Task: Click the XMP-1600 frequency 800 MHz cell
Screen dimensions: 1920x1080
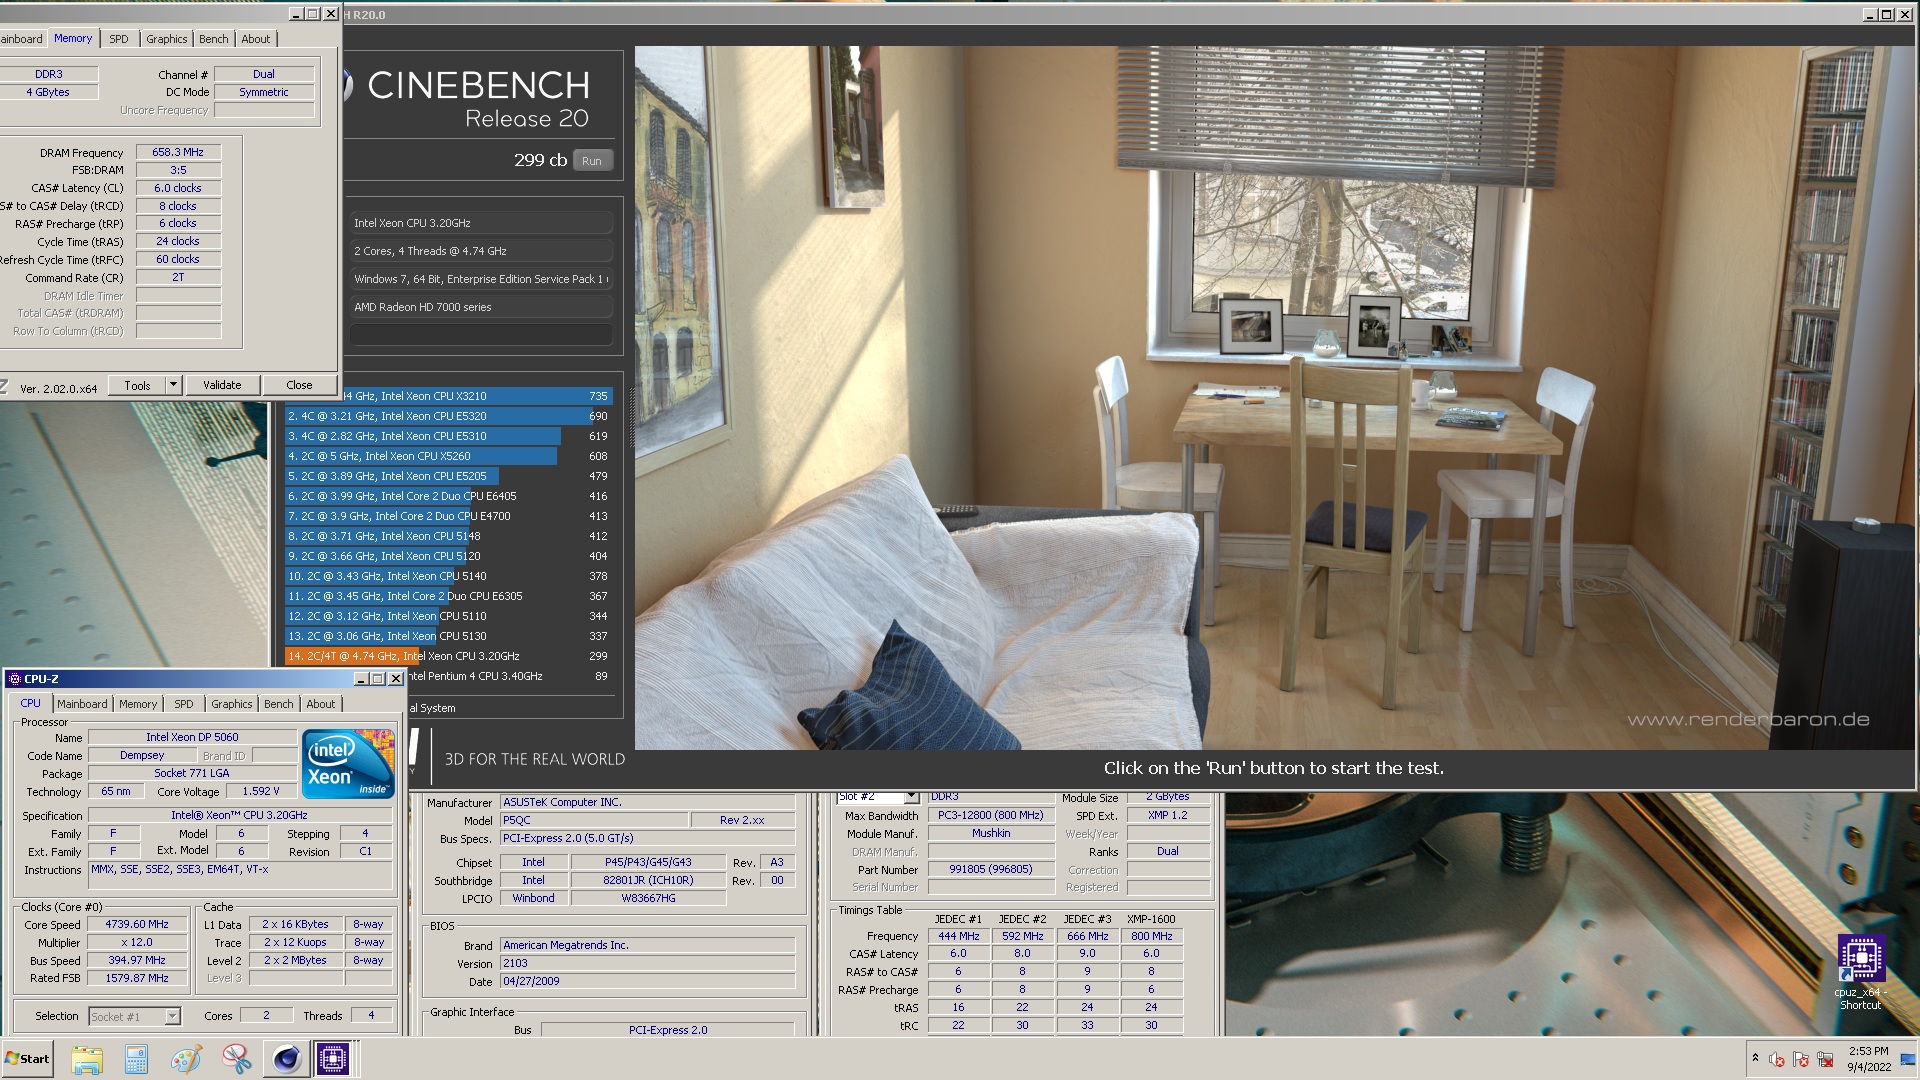Action: (1151, 936)
